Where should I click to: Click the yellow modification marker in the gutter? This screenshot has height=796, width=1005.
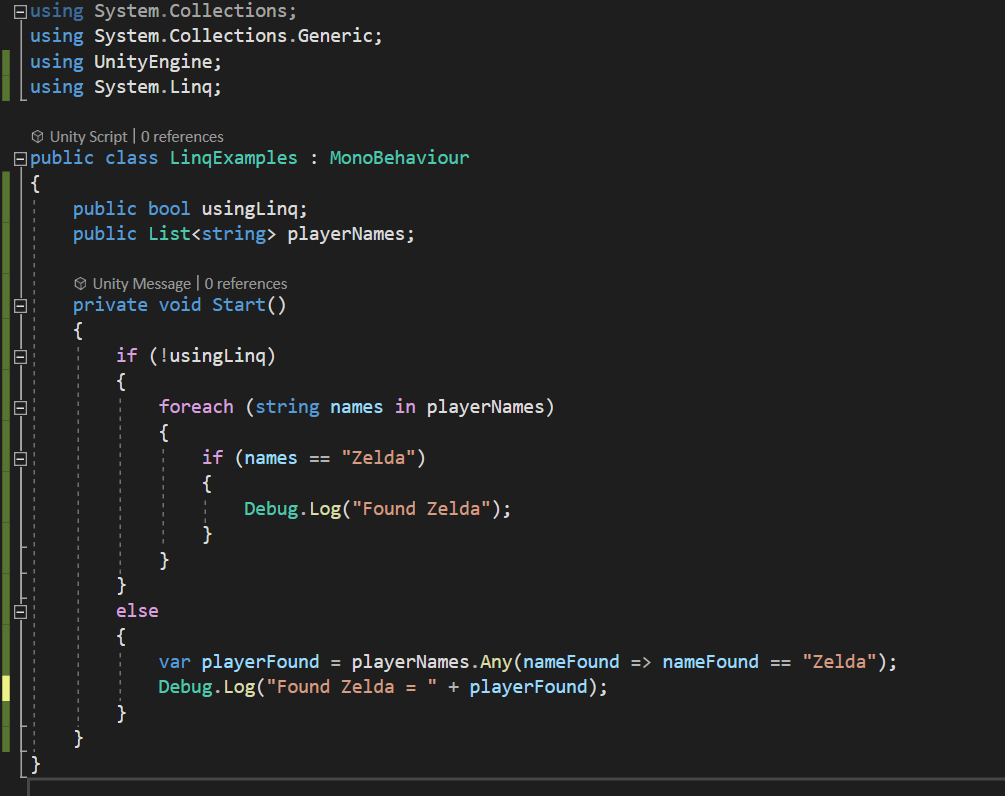click(x=5, y=686)
